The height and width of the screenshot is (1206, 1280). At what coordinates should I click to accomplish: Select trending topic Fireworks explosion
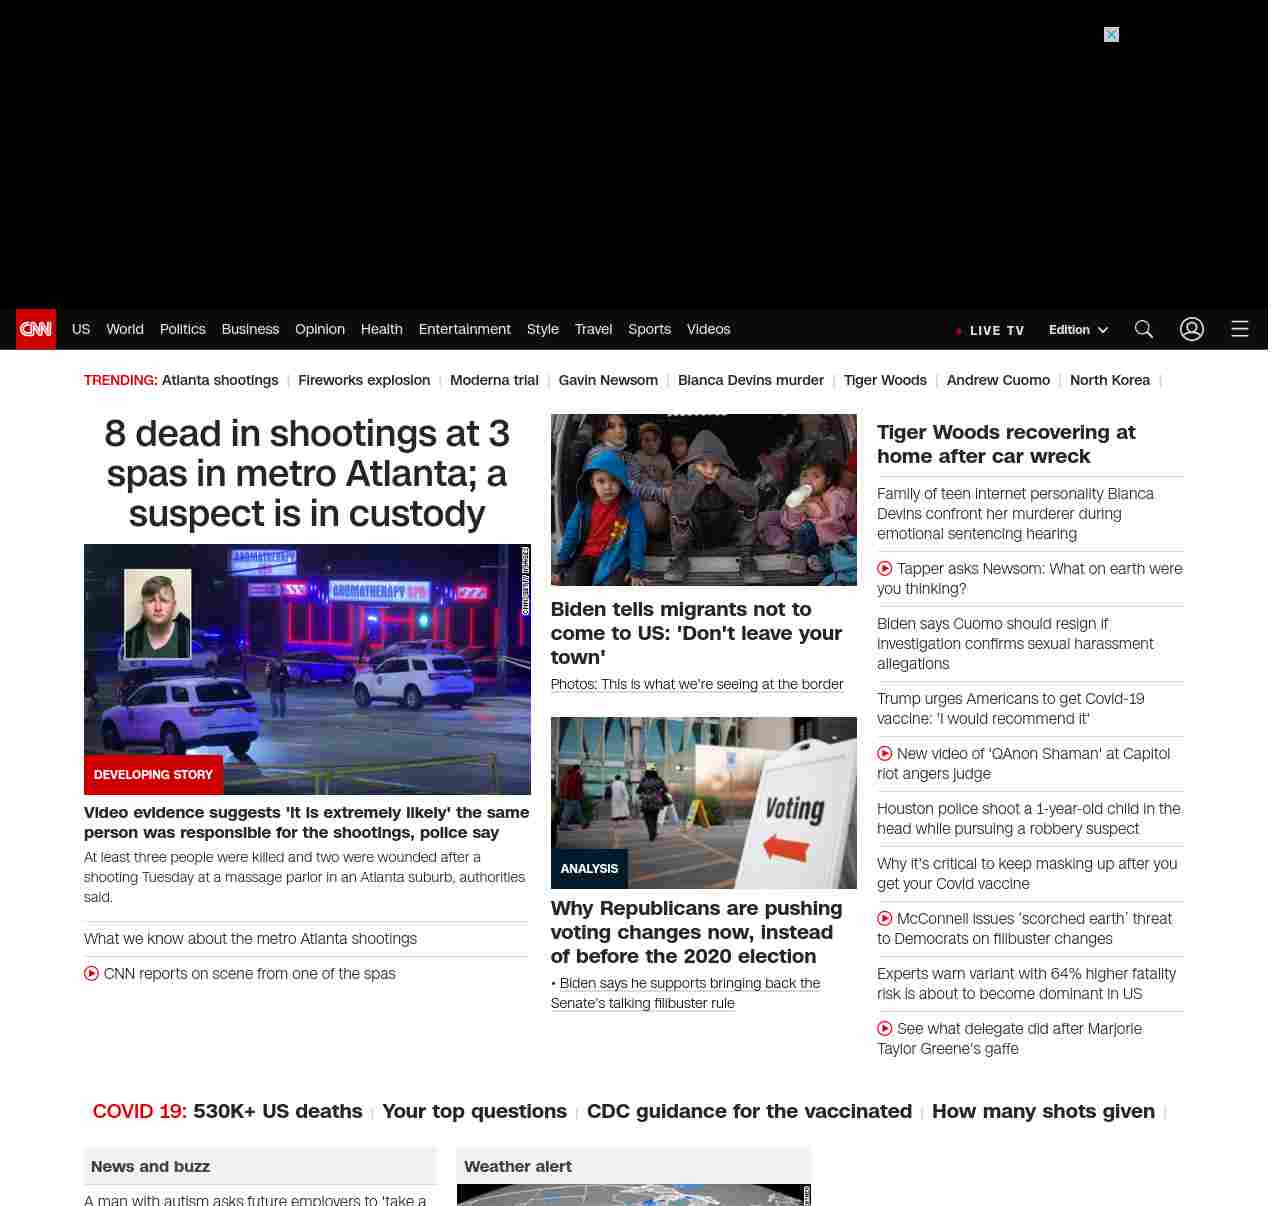pyautogui.click(x=364, y=380)
